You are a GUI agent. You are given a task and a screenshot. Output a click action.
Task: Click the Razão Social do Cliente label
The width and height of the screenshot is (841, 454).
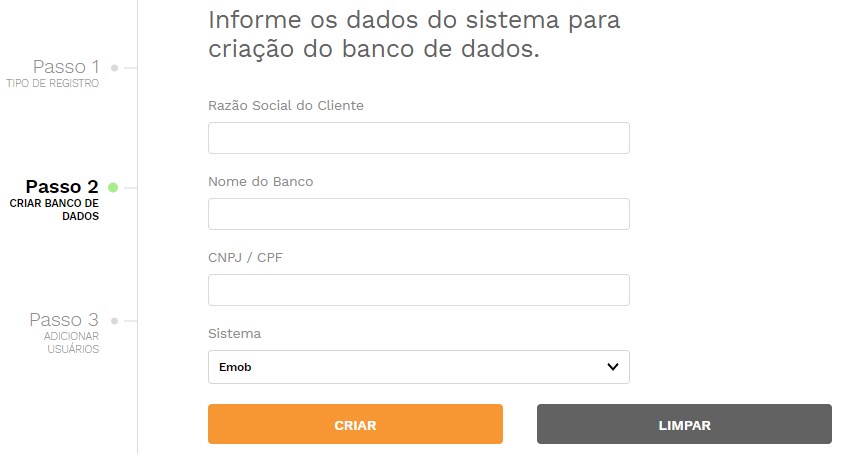tap(286, 106)
